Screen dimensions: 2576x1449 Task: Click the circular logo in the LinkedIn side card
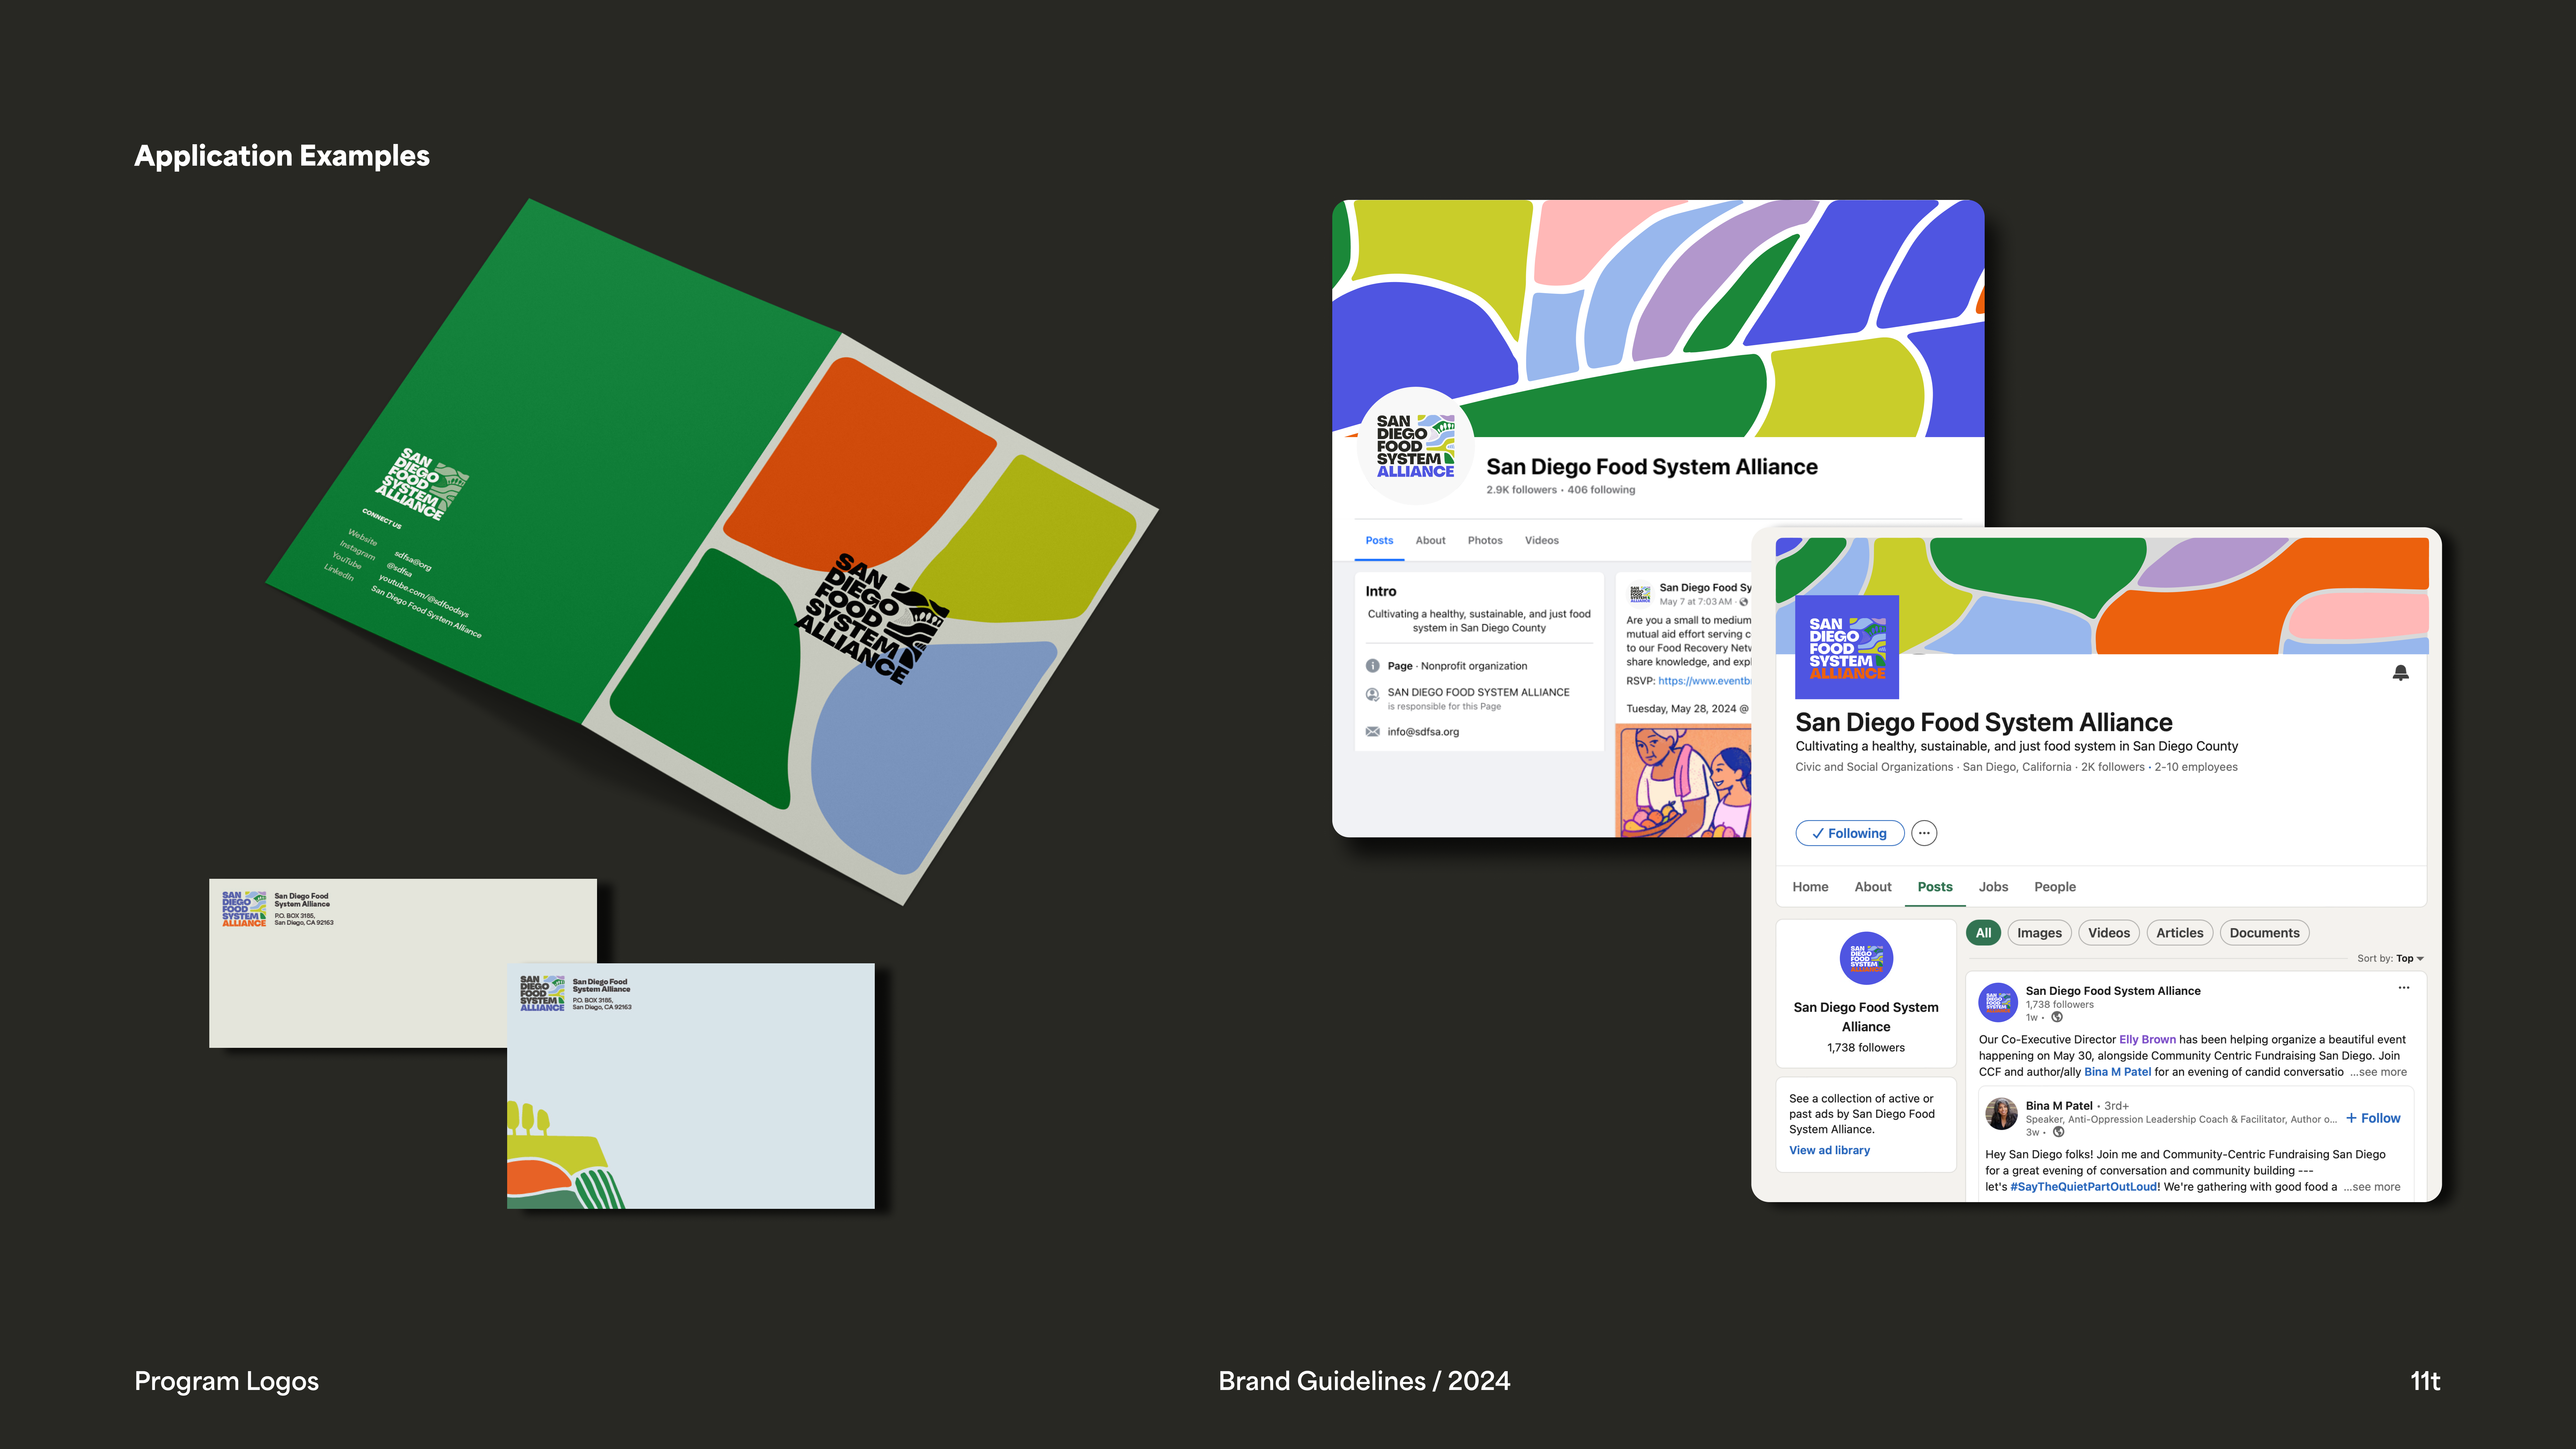pyautogui.click(x=1866, y=958)
